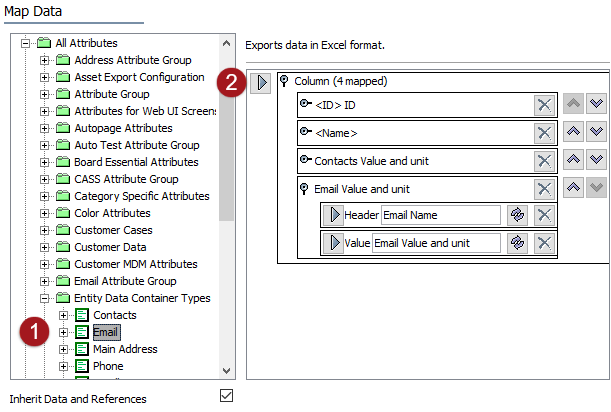Collapse the Email Value and unit key node
The image size is (611, 412).
coord(304,188)
